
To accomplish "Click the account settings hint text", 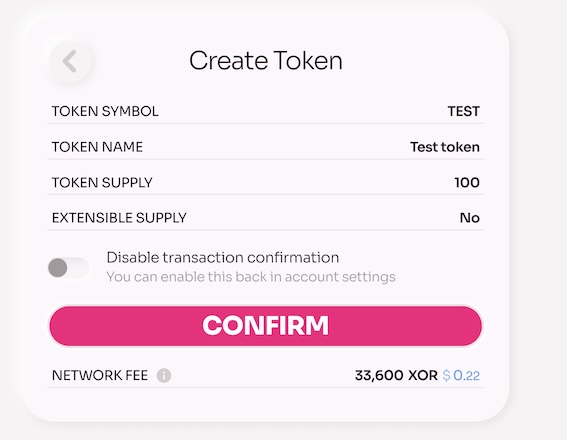I will coord(251,277).
